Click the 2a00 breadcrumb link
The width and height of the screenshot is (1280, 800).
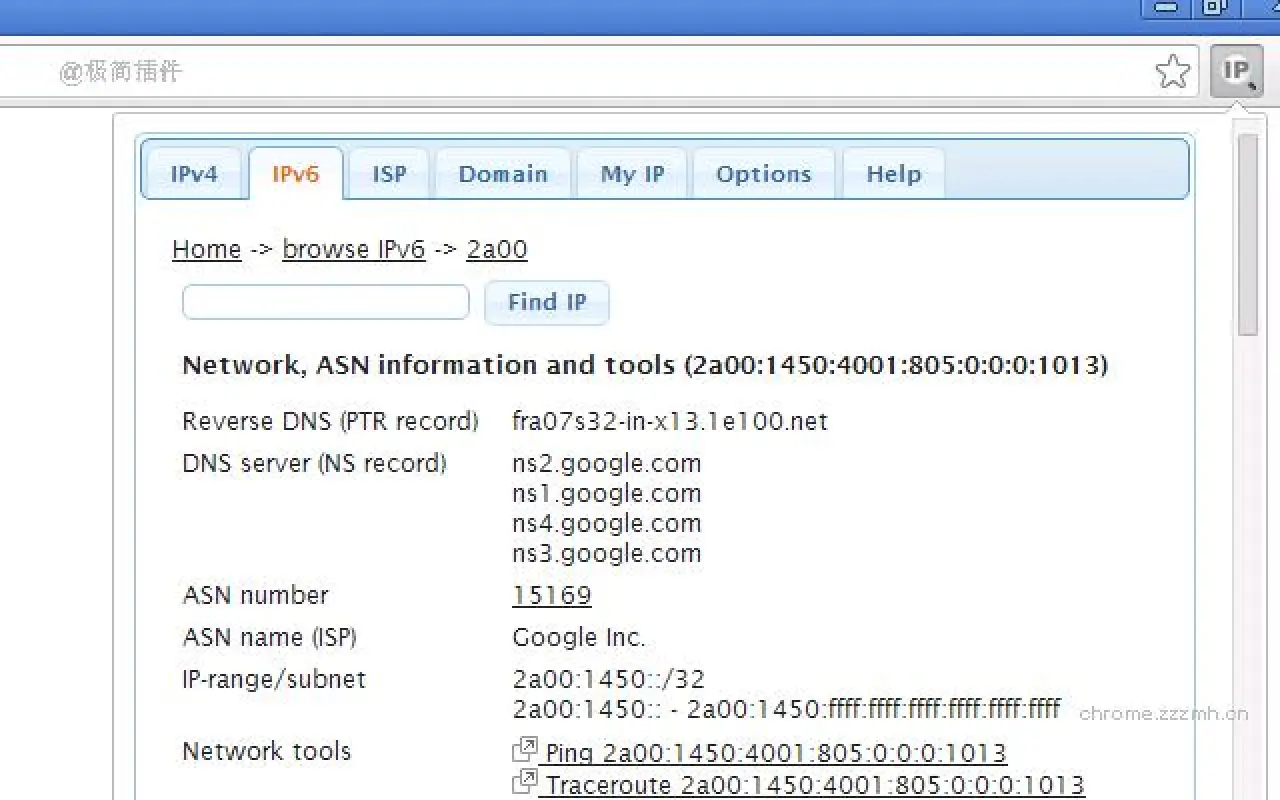497,249
